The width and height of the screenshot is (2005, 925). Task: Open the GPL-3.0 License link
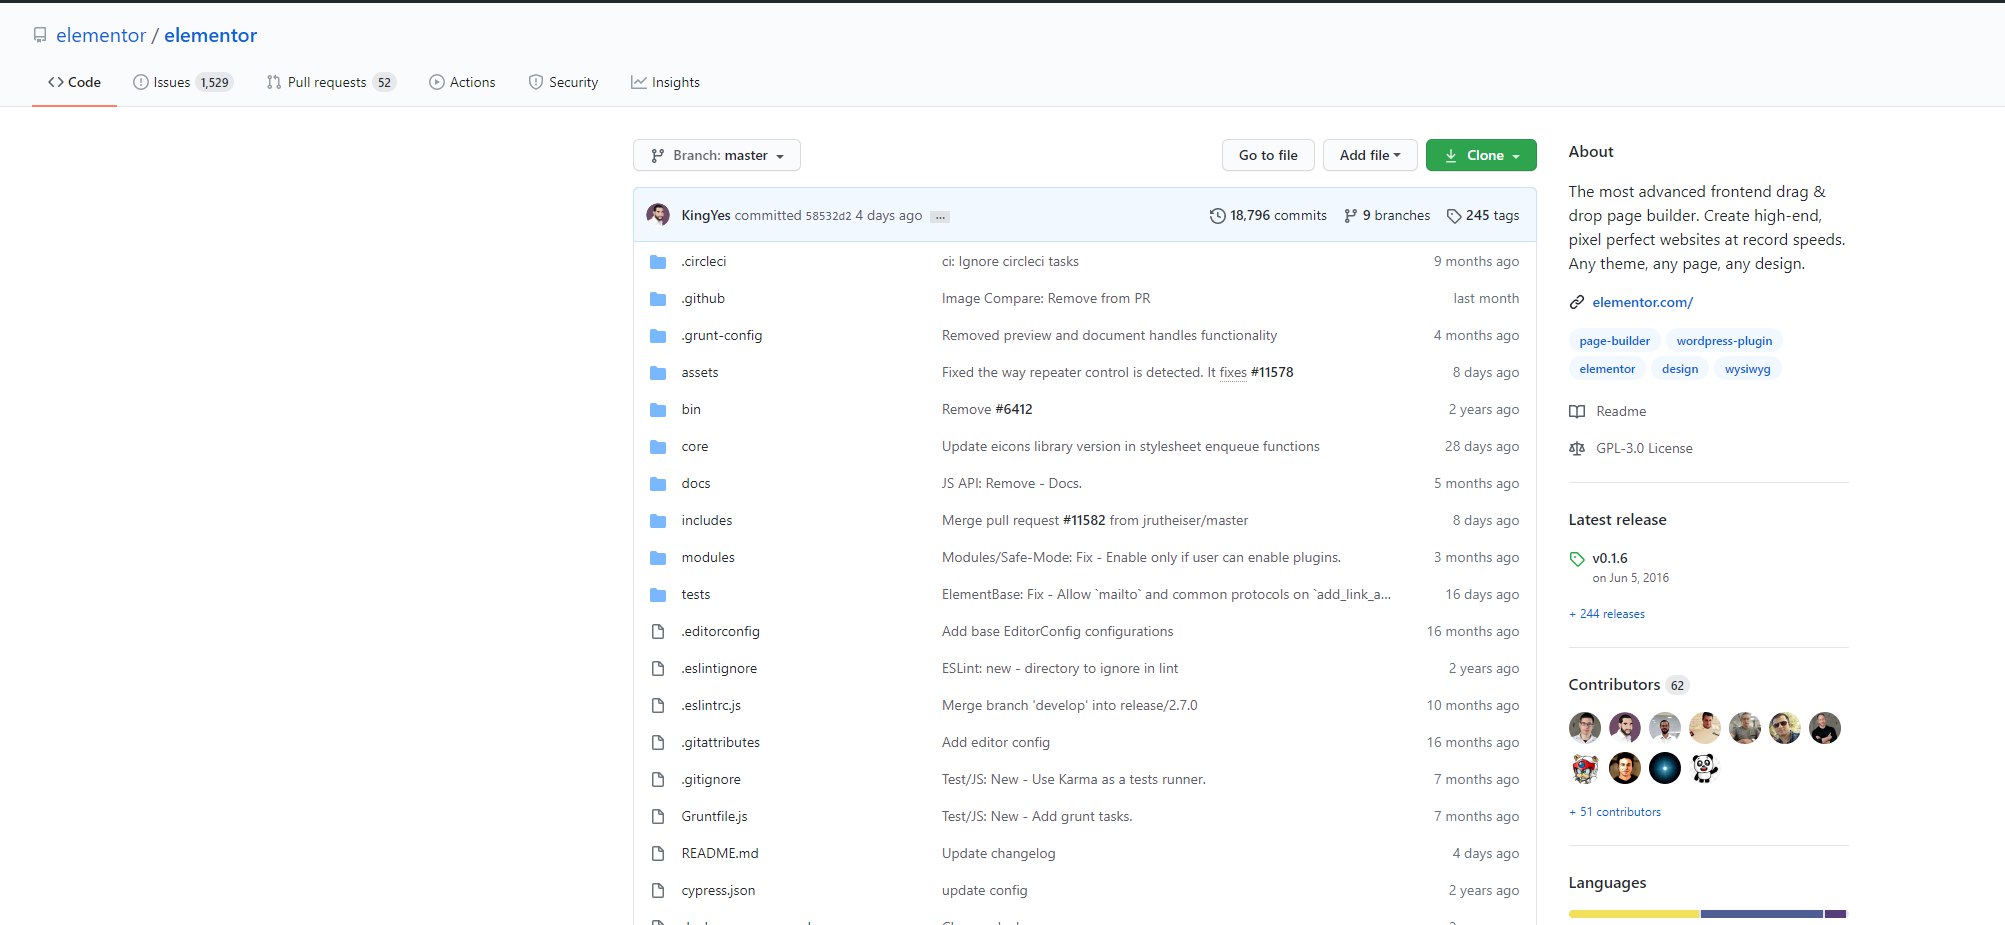coord(1644,448)
